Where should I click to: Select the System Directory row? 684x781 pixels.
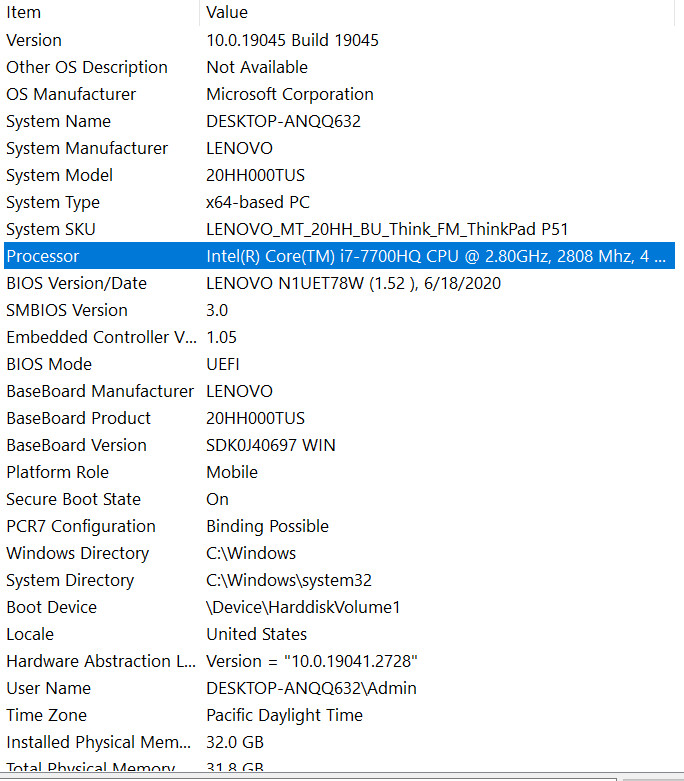(x=70, y=580)
